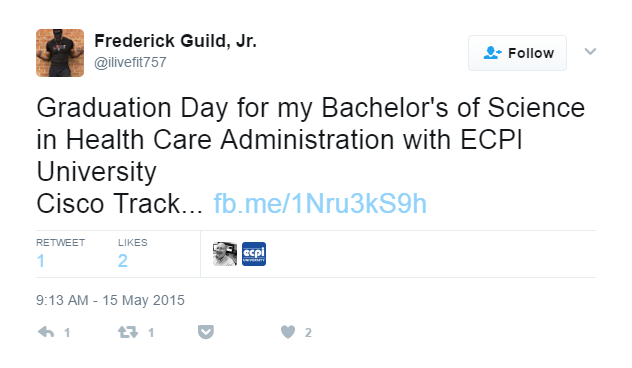Screen dimensions: 632x368
Task: Follow Frederick Guild, Jr.
Action: pos(518,53)
